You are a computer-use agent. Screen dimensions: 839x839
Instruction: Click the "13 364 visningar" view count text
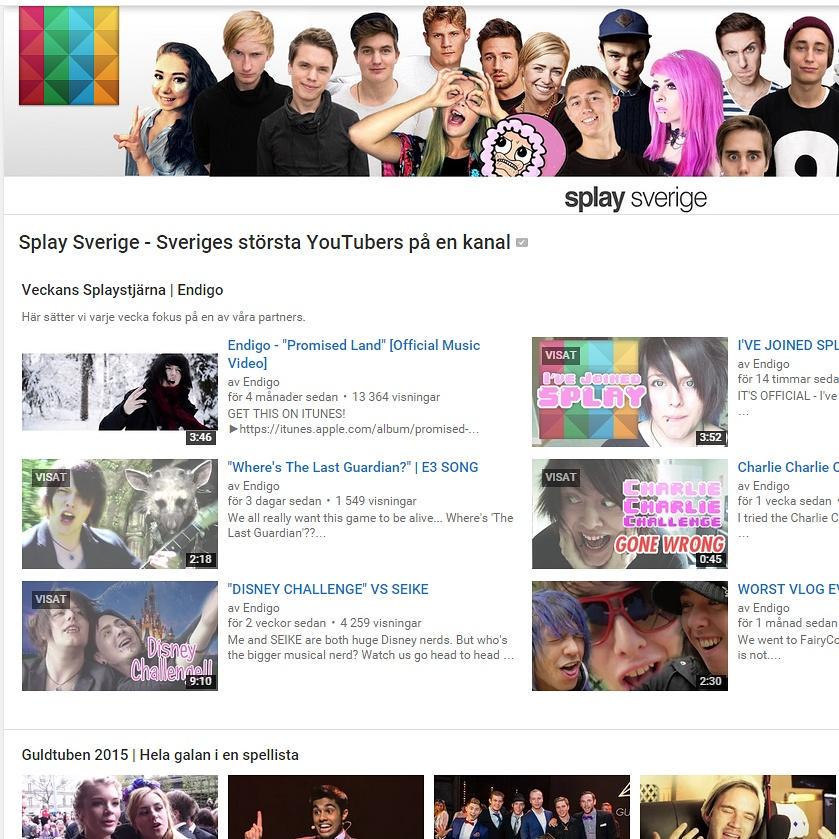396,397
